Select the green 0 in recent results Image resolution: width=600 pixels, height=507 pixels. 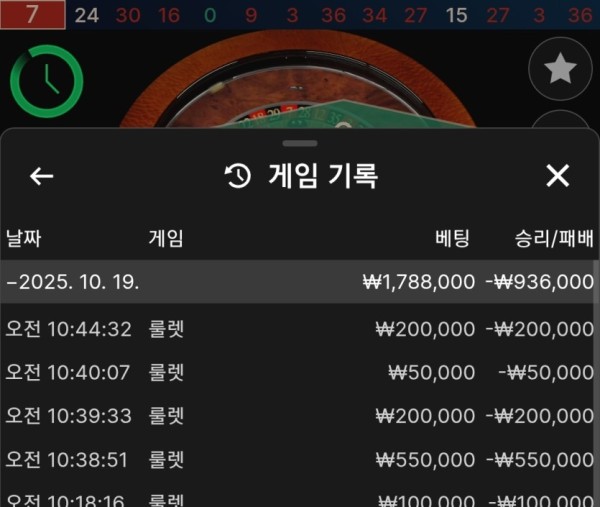click(210, 16)
